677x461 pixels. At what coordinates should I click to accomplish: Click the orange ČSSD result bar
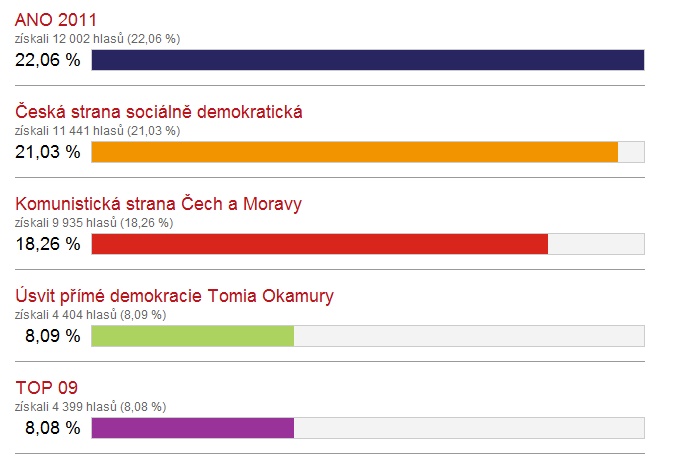pyautogui.click(x=354, y=152)
